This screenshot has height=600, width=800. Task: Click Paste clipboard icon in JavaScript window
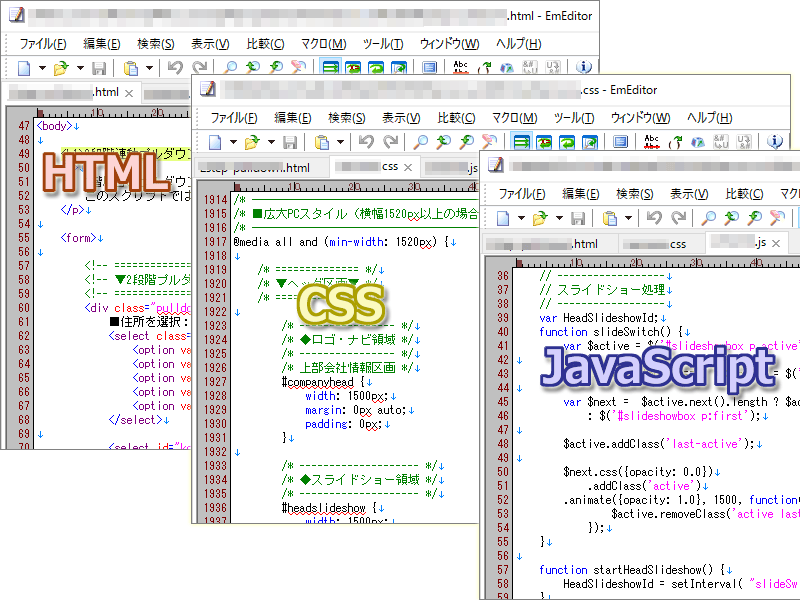coord(610,218)
